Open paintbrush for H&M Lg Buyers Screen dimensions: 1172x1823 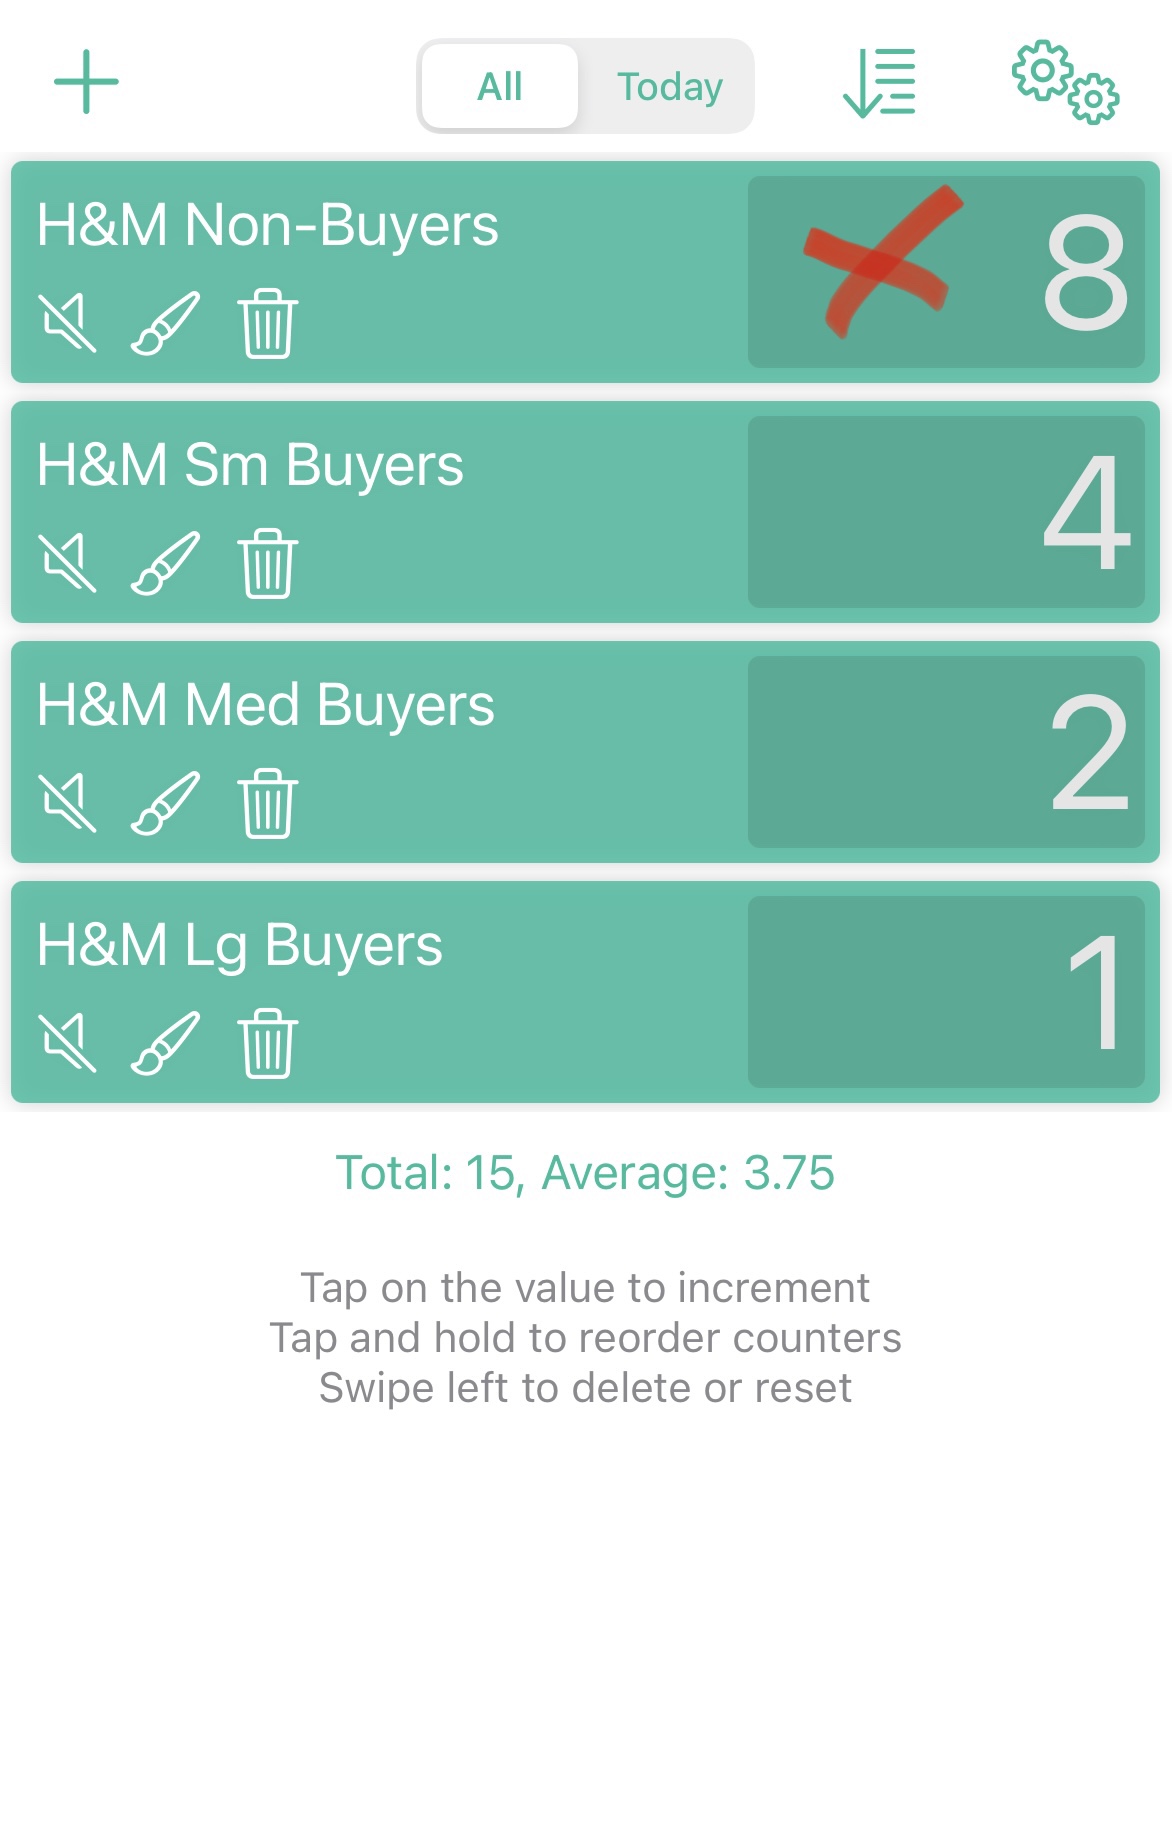coord(165,1043)
